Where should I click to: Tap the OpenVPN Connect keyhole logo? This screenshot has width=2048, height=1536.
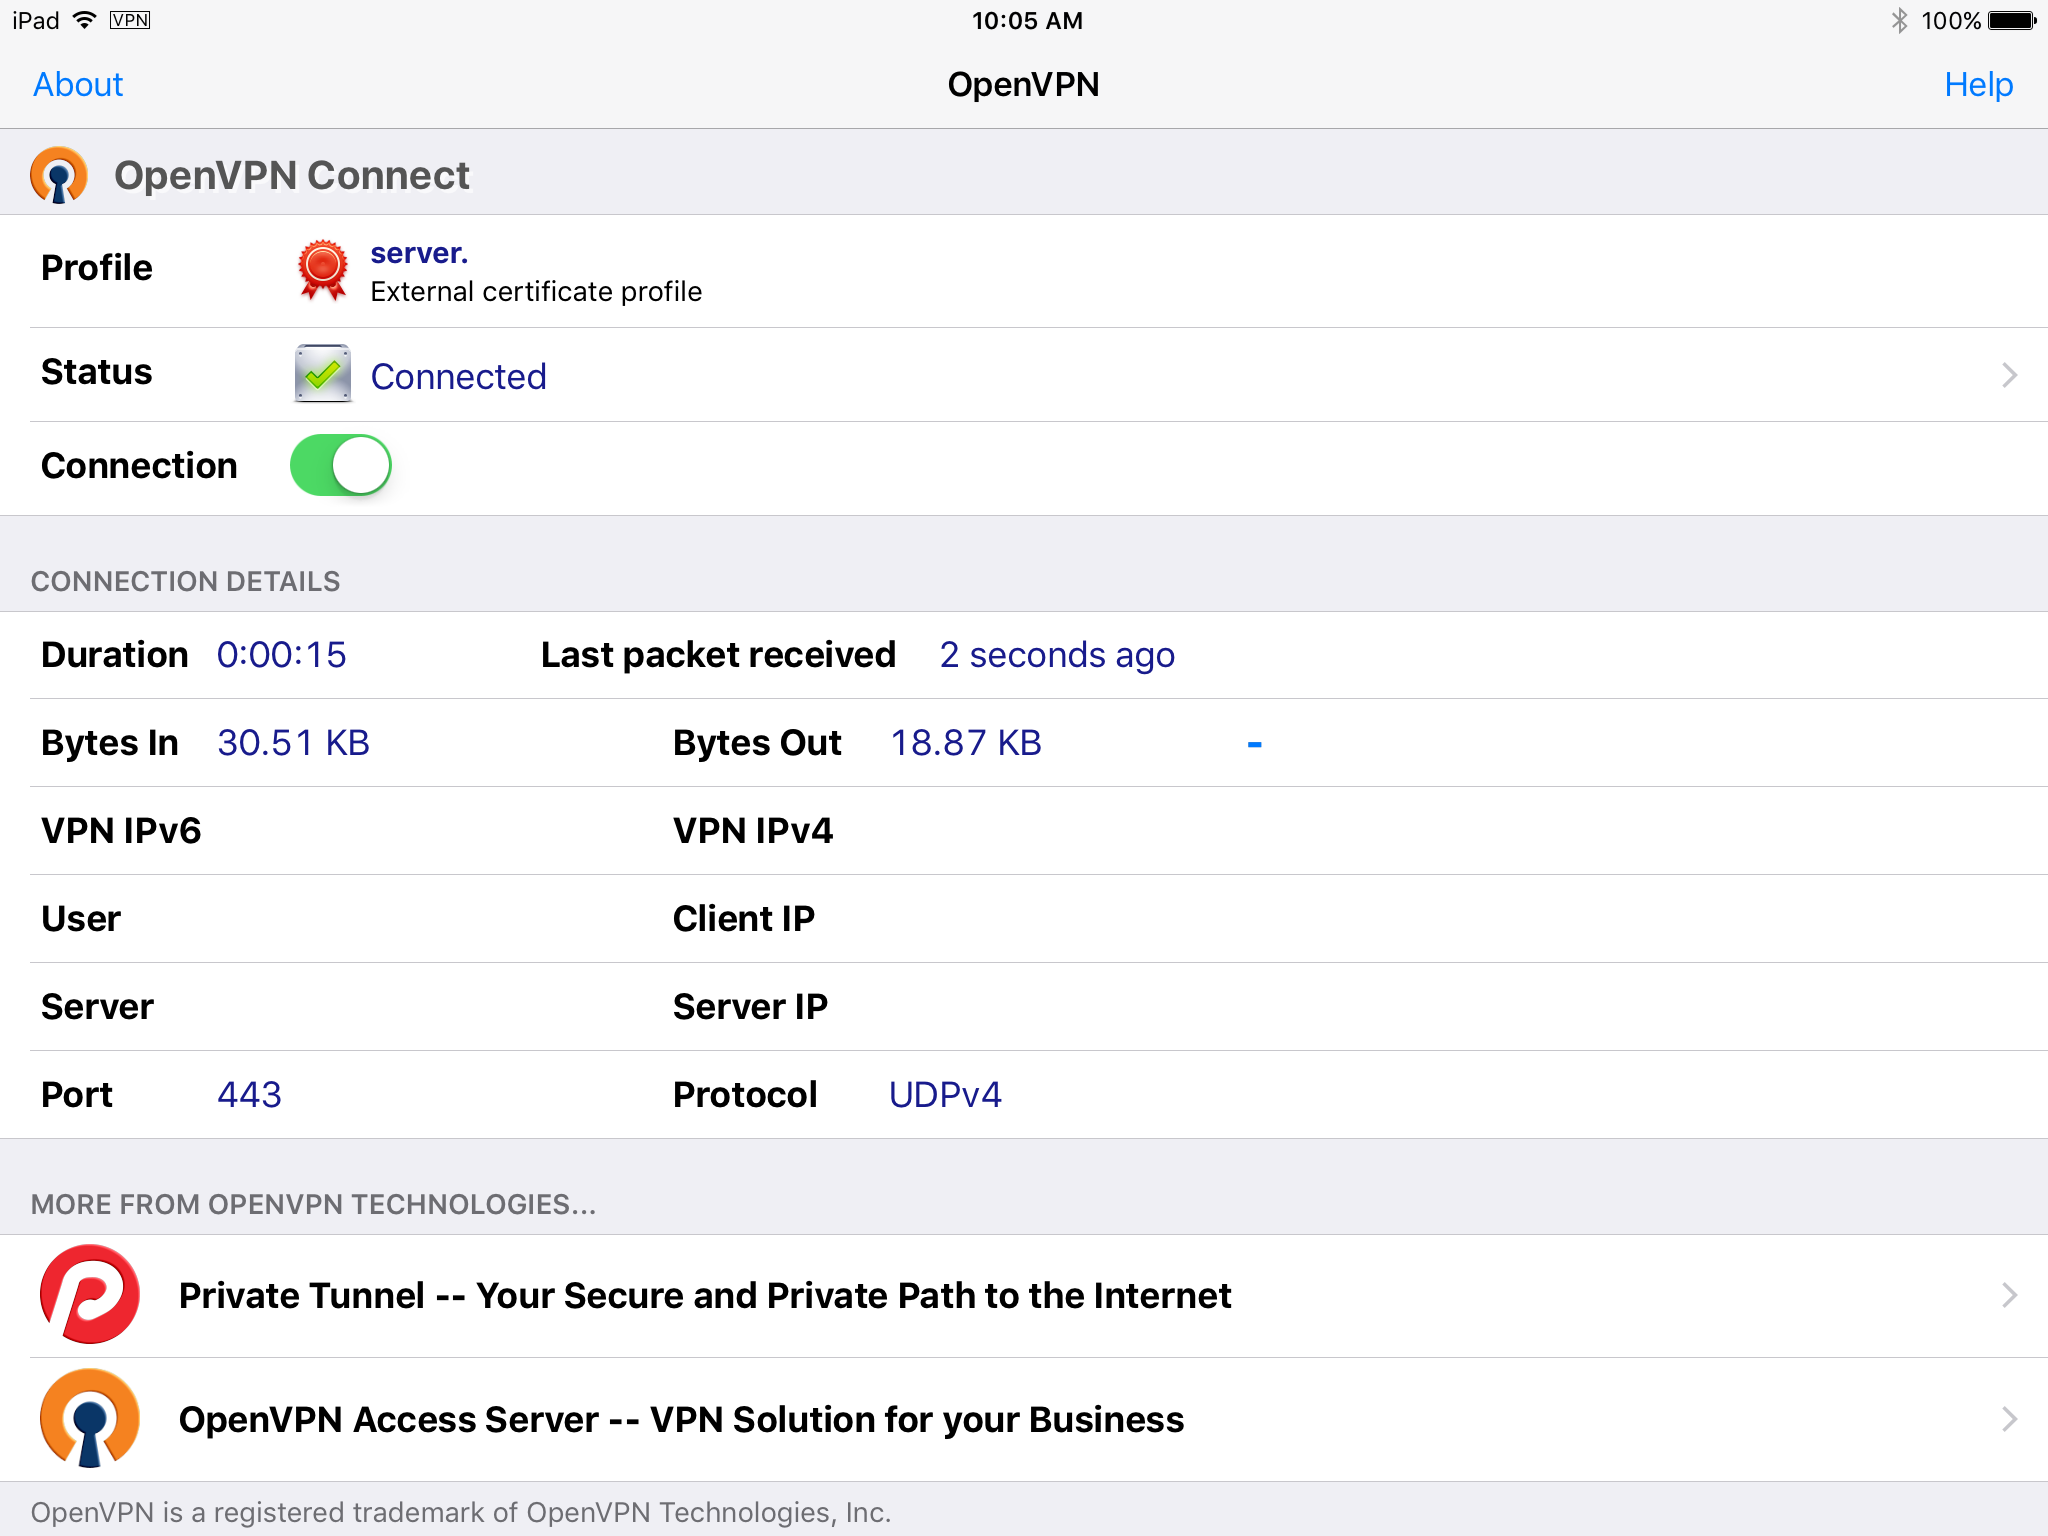[x=59, y=175]
